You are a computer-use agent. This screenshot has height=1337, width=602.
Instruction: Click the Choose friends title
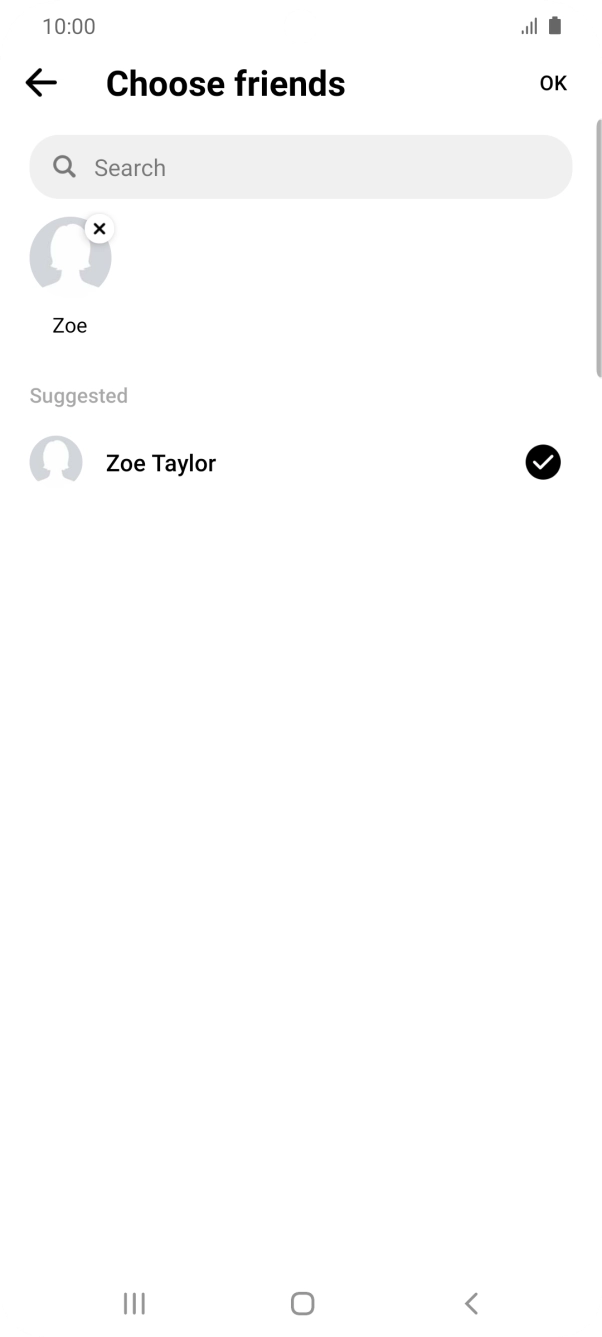[x=225, y=84]
